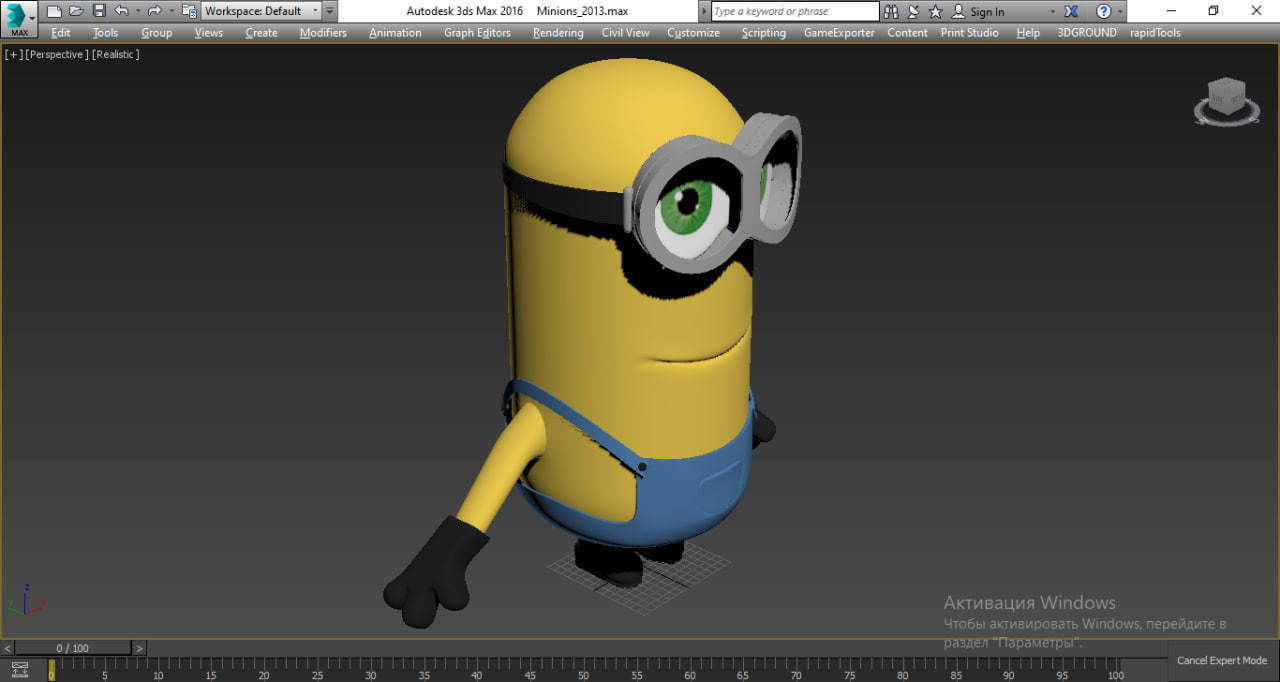Open the Rendering menu
Image resolution: width=1280 pixels, height=682 pixels.
[558, 32]
